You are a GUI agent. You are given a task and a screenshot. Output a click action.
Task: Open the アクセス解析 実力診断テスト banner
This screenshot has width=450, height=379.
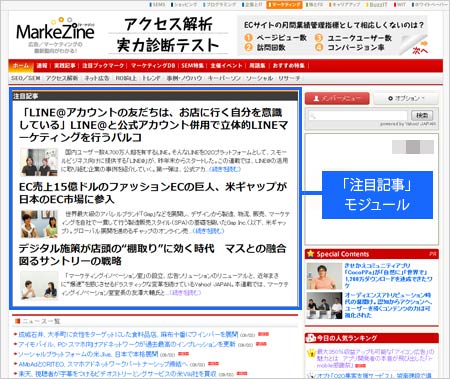pyautogui.click(x=168, y=35)
